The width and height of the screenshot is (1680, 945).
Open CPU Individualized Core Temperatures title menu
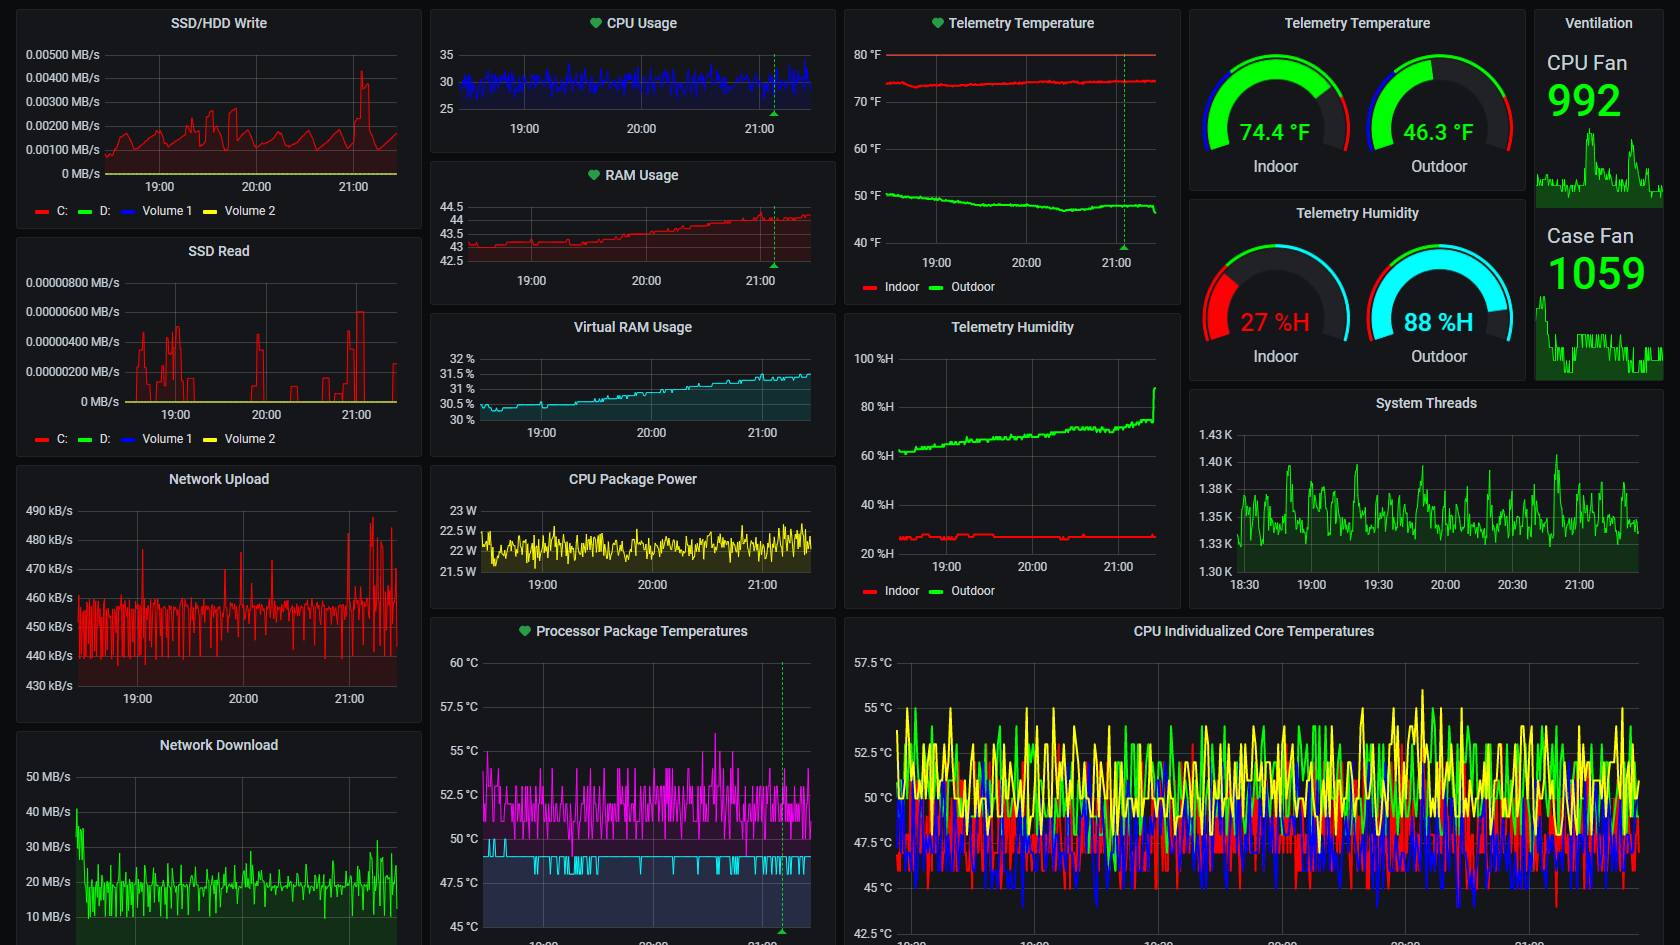click(x=1253, y=631)
